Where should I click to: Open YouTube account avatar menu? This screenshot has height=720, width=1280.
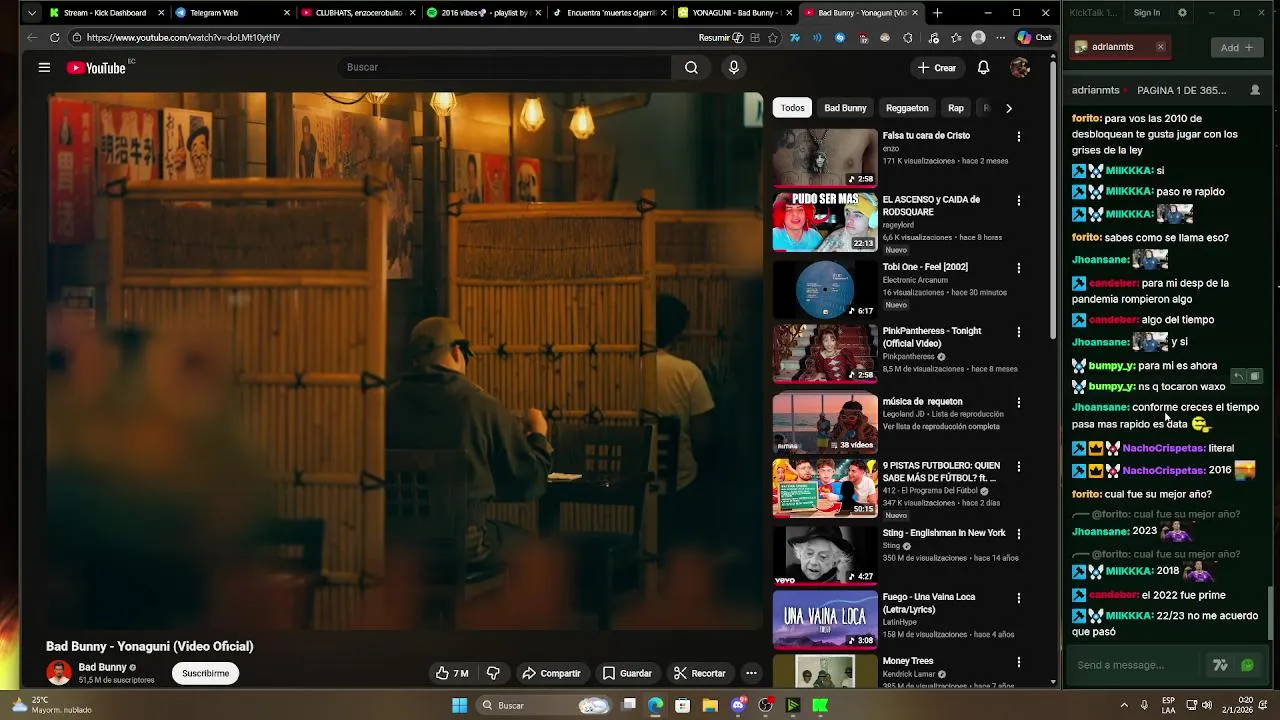click(1020, 67)
